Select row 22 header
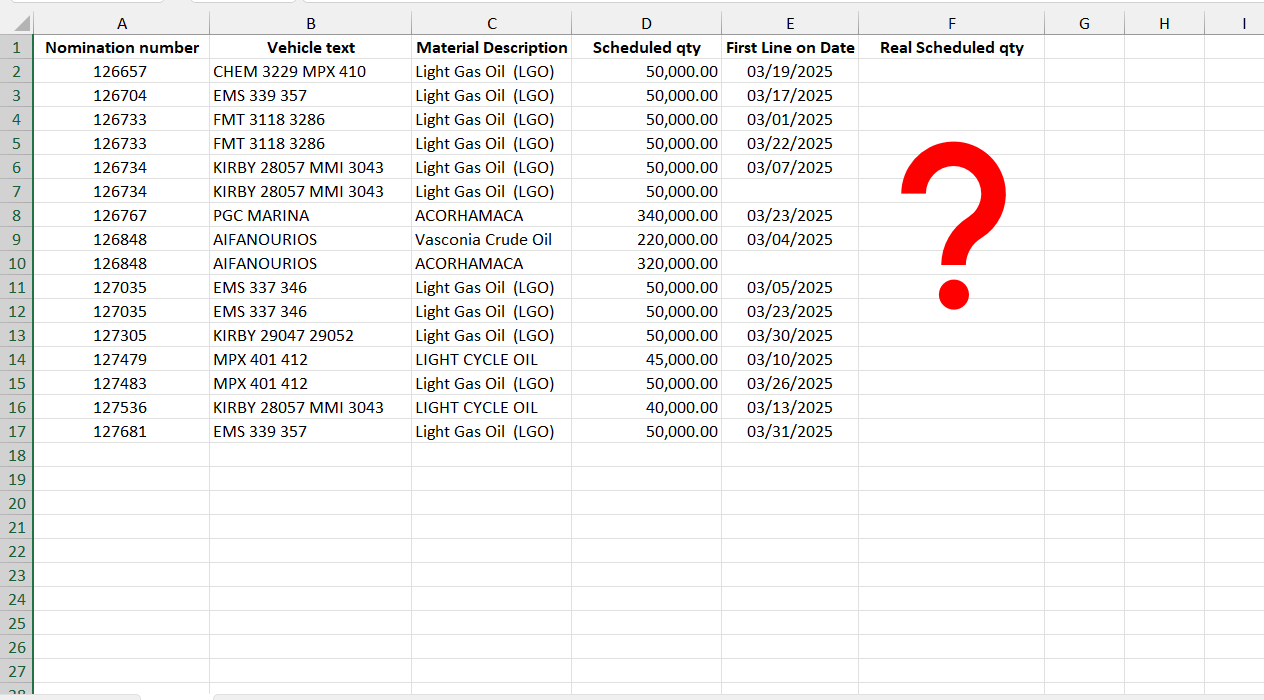 click(16, 551)
